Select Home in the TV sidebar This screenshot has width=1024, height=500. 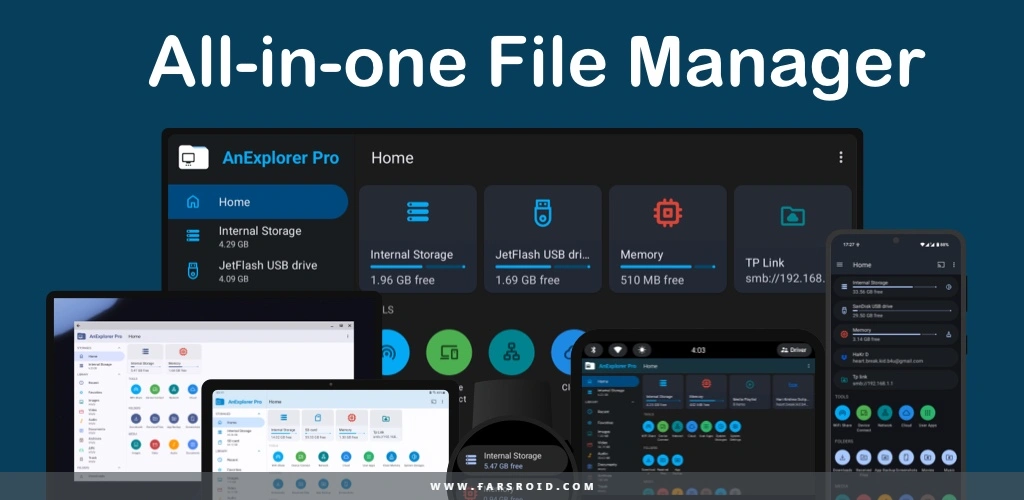pos(258,202)
